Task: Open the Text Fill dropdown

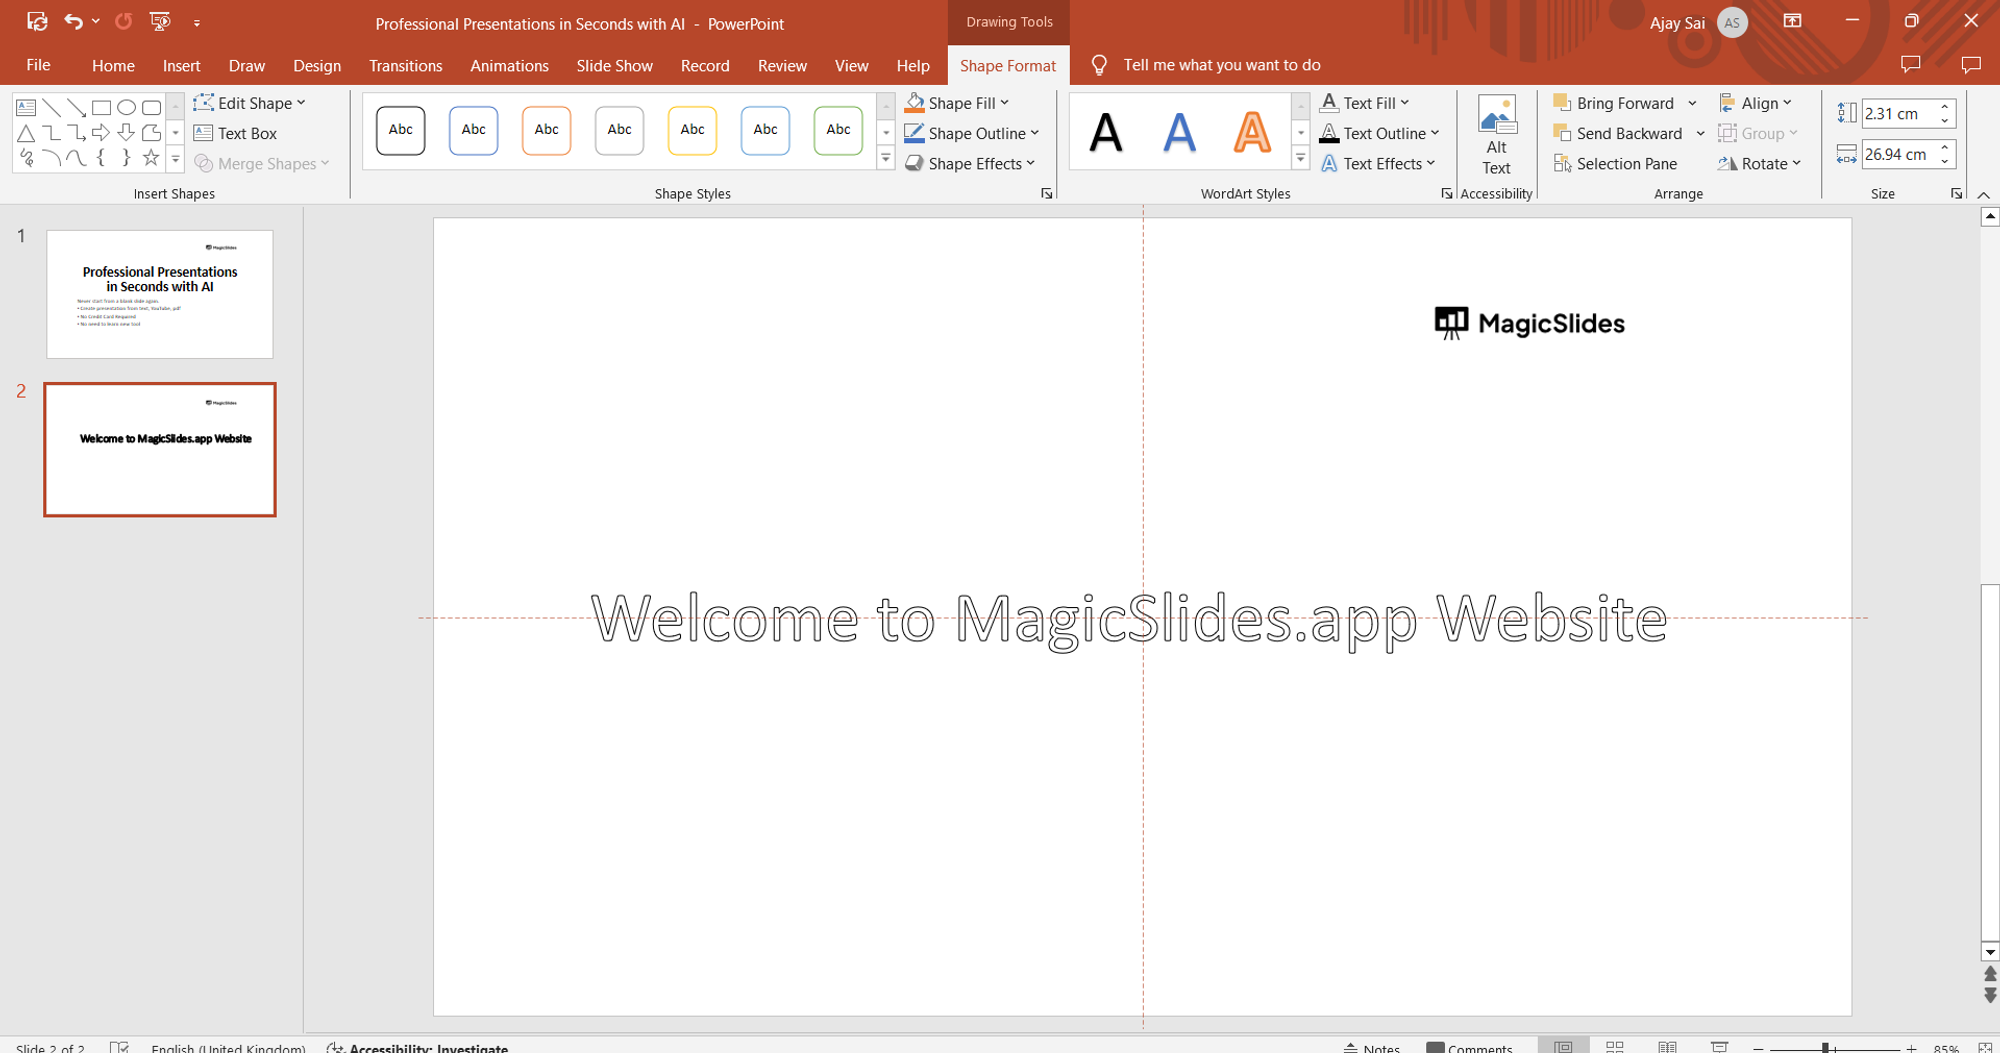Action: click(x=1365, y=103)
